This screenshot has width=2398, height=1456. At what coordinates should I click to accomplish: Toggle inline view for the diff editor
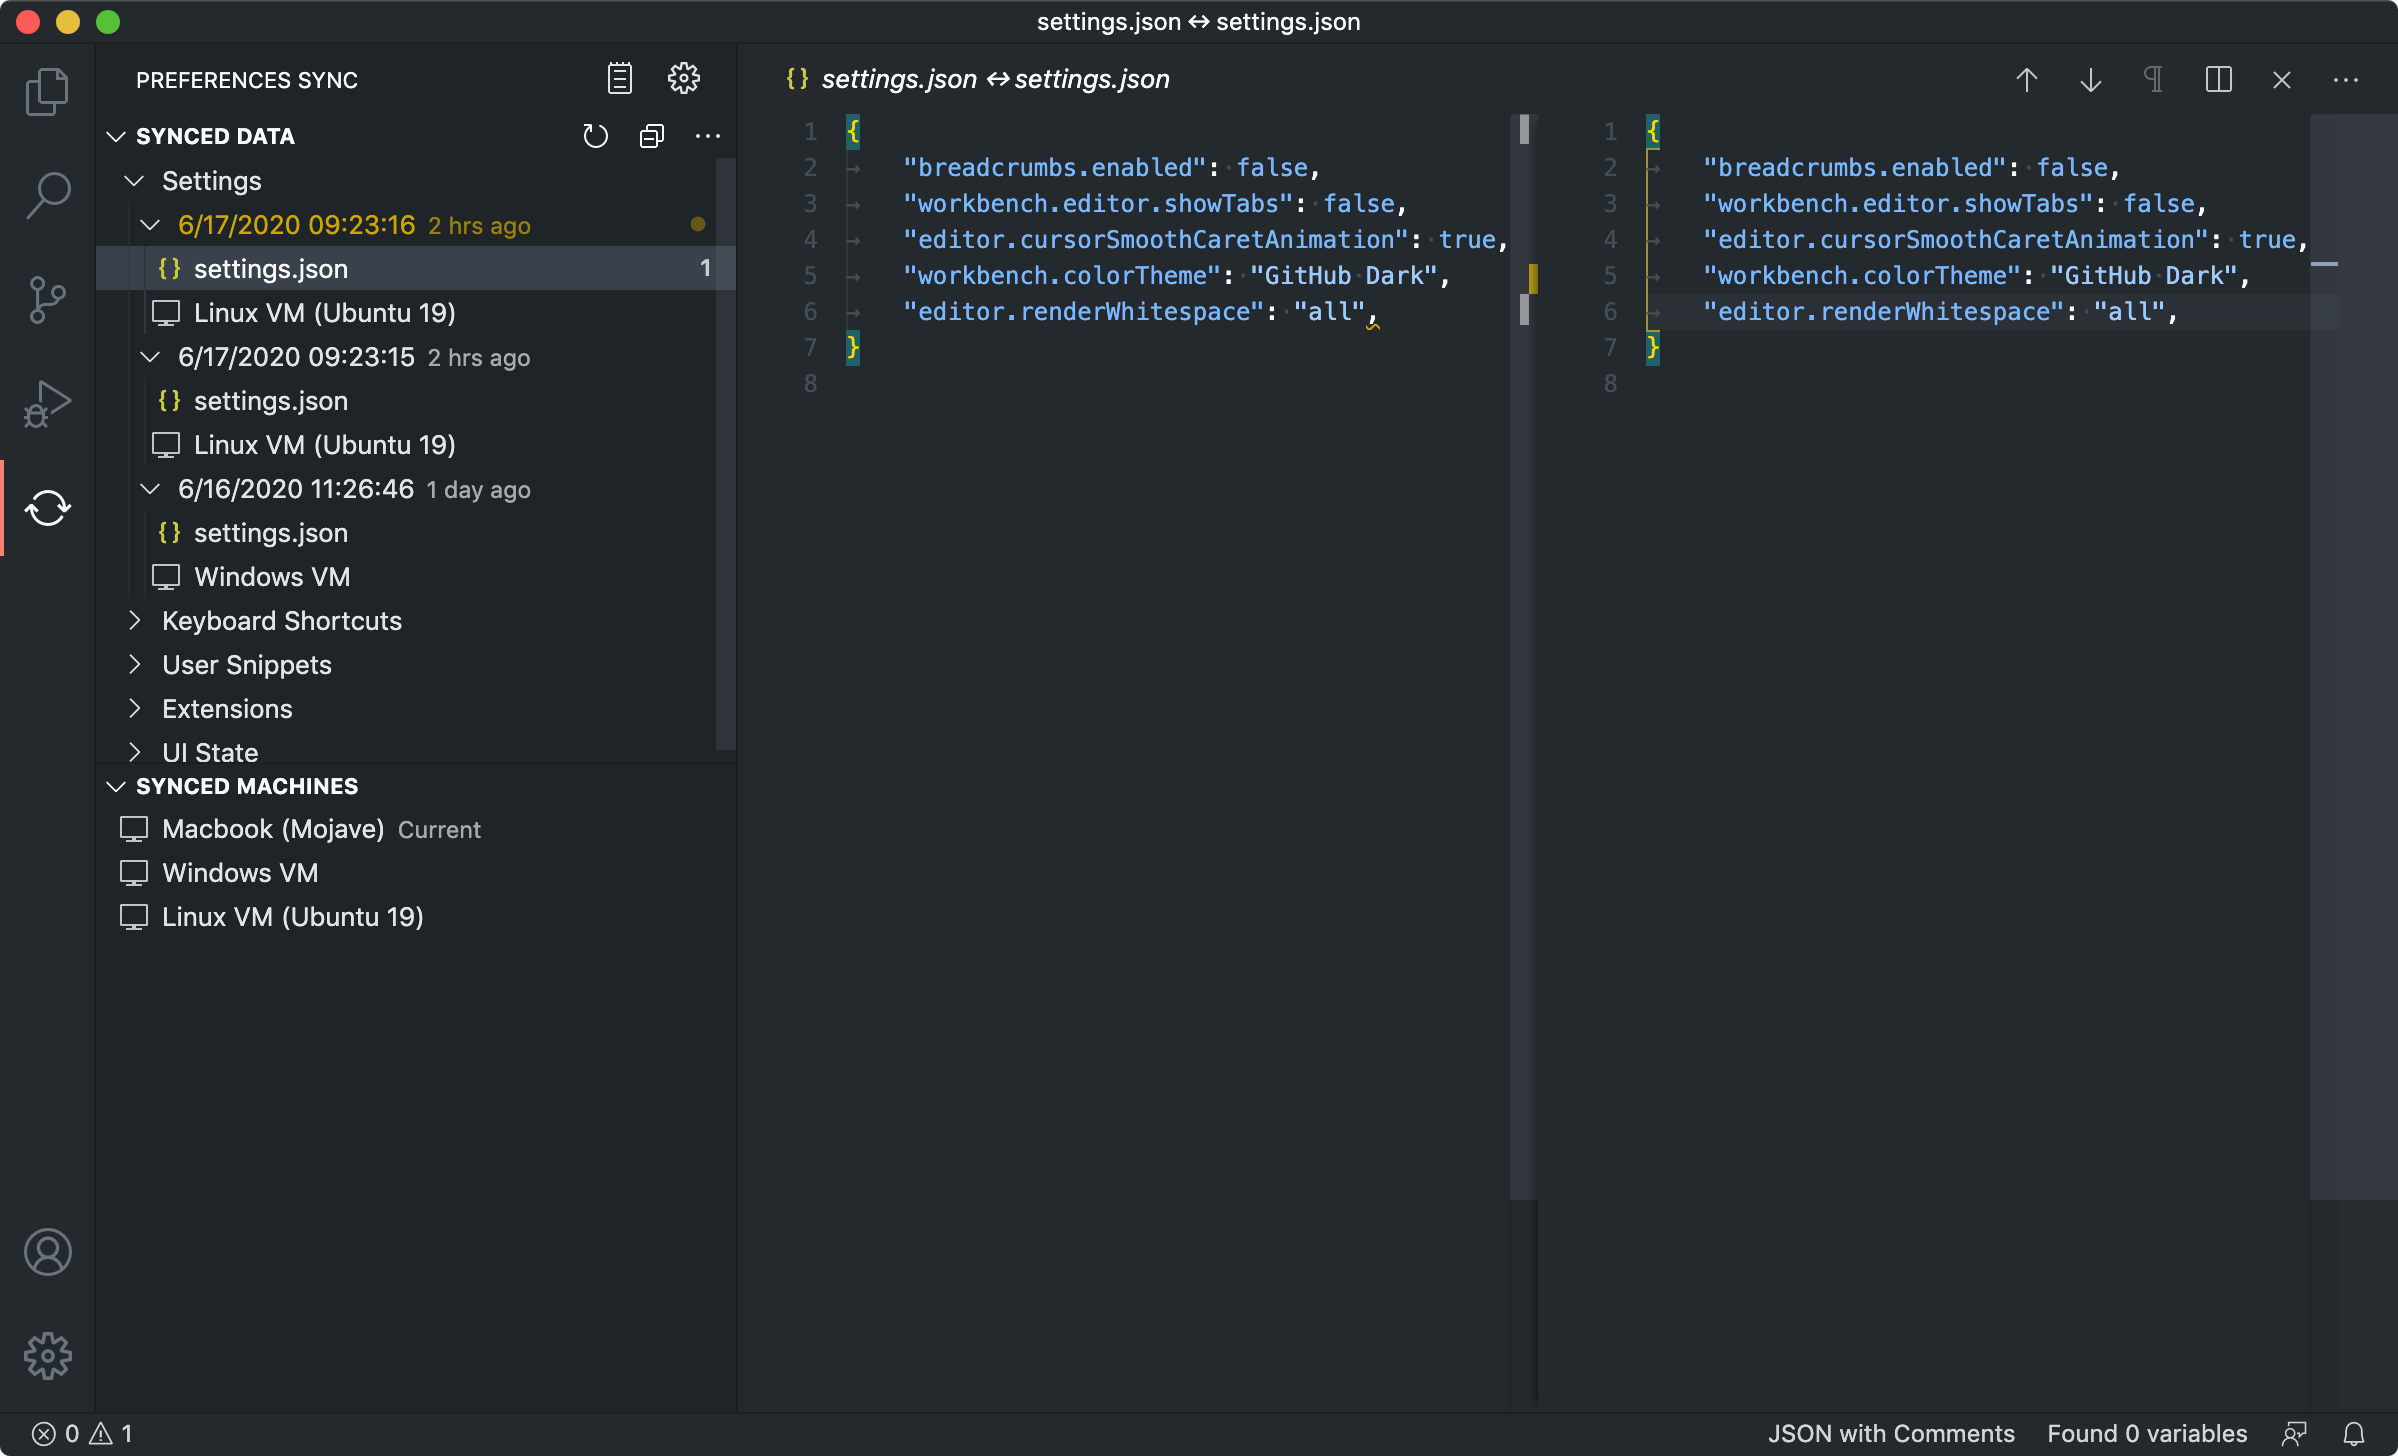click(2218, 80)
